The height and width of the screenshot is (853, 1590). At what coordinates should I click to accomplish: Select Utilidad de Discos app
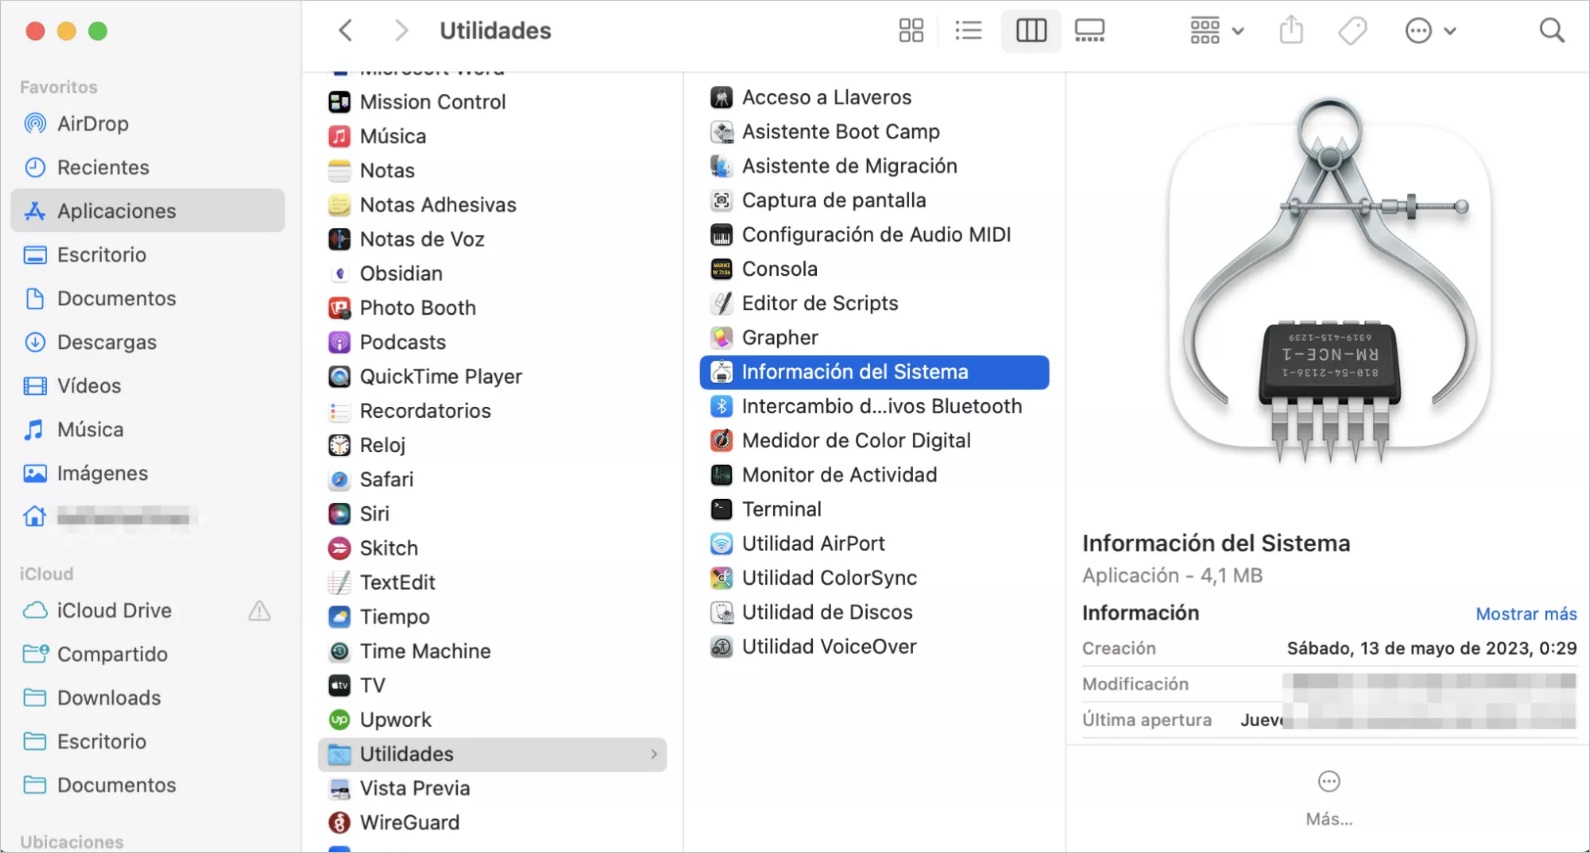[x=826, y=612]
